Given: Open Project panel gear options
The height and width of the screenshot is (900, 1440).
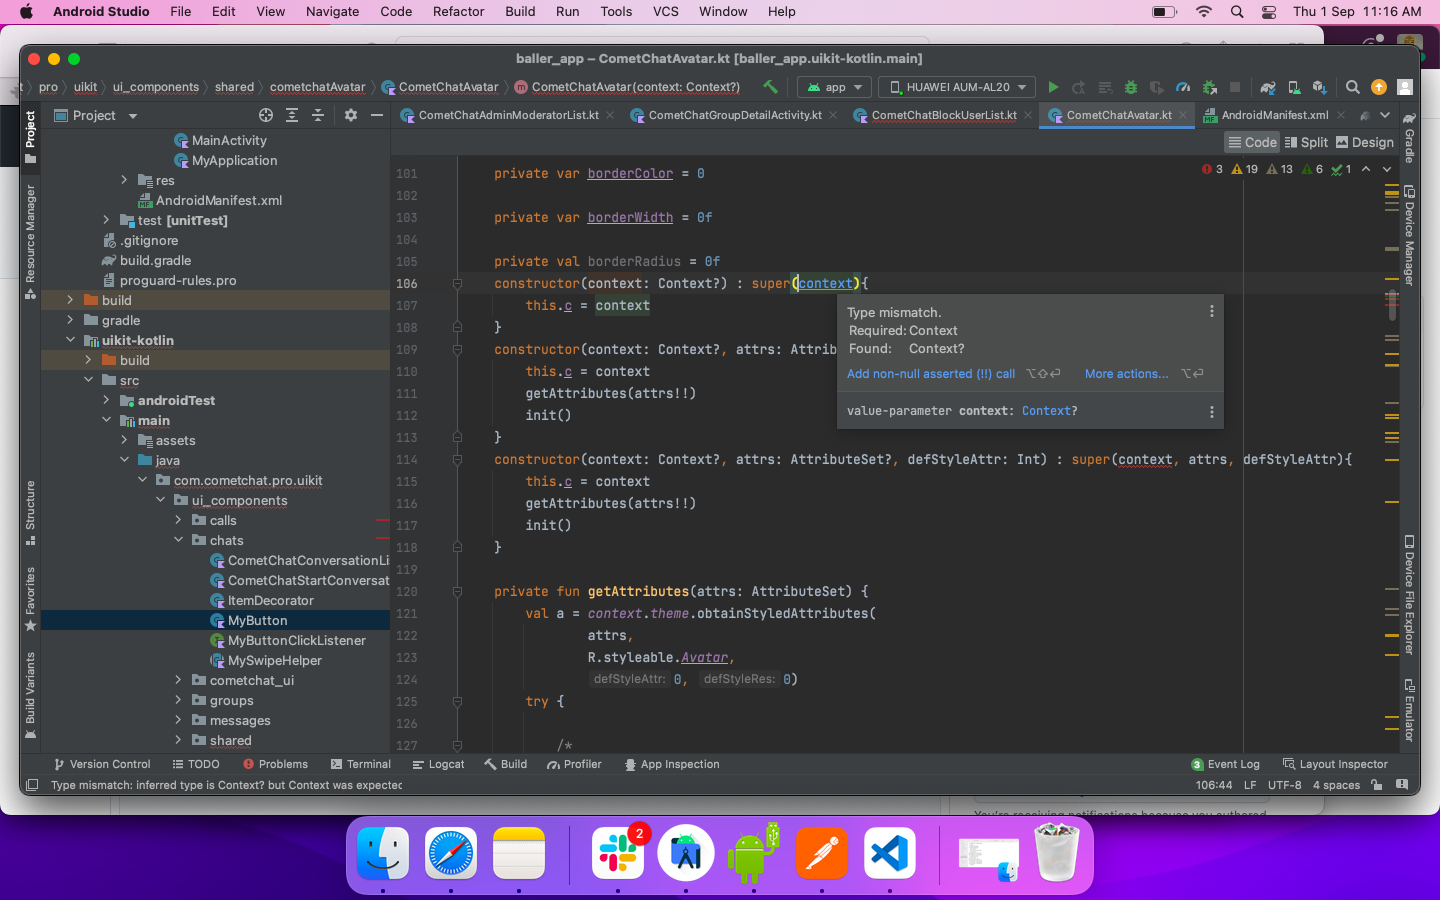Looking at the screenshot, I should (350, 115).
